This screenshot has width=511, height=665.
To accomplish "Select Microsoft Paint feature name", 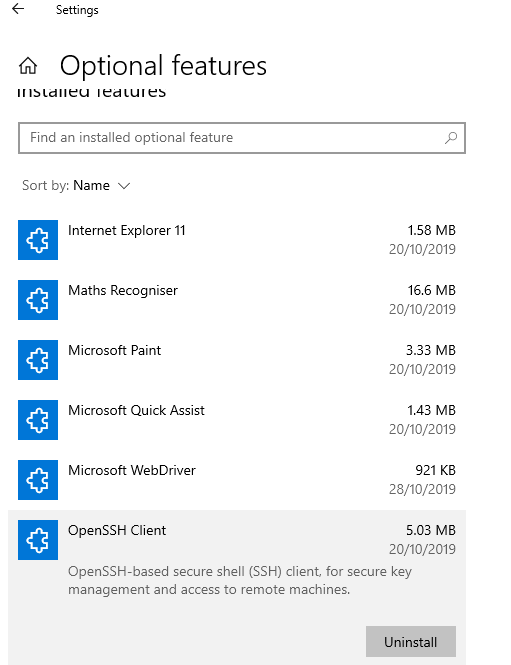I will pyautogui.click(x=114, y=350).
